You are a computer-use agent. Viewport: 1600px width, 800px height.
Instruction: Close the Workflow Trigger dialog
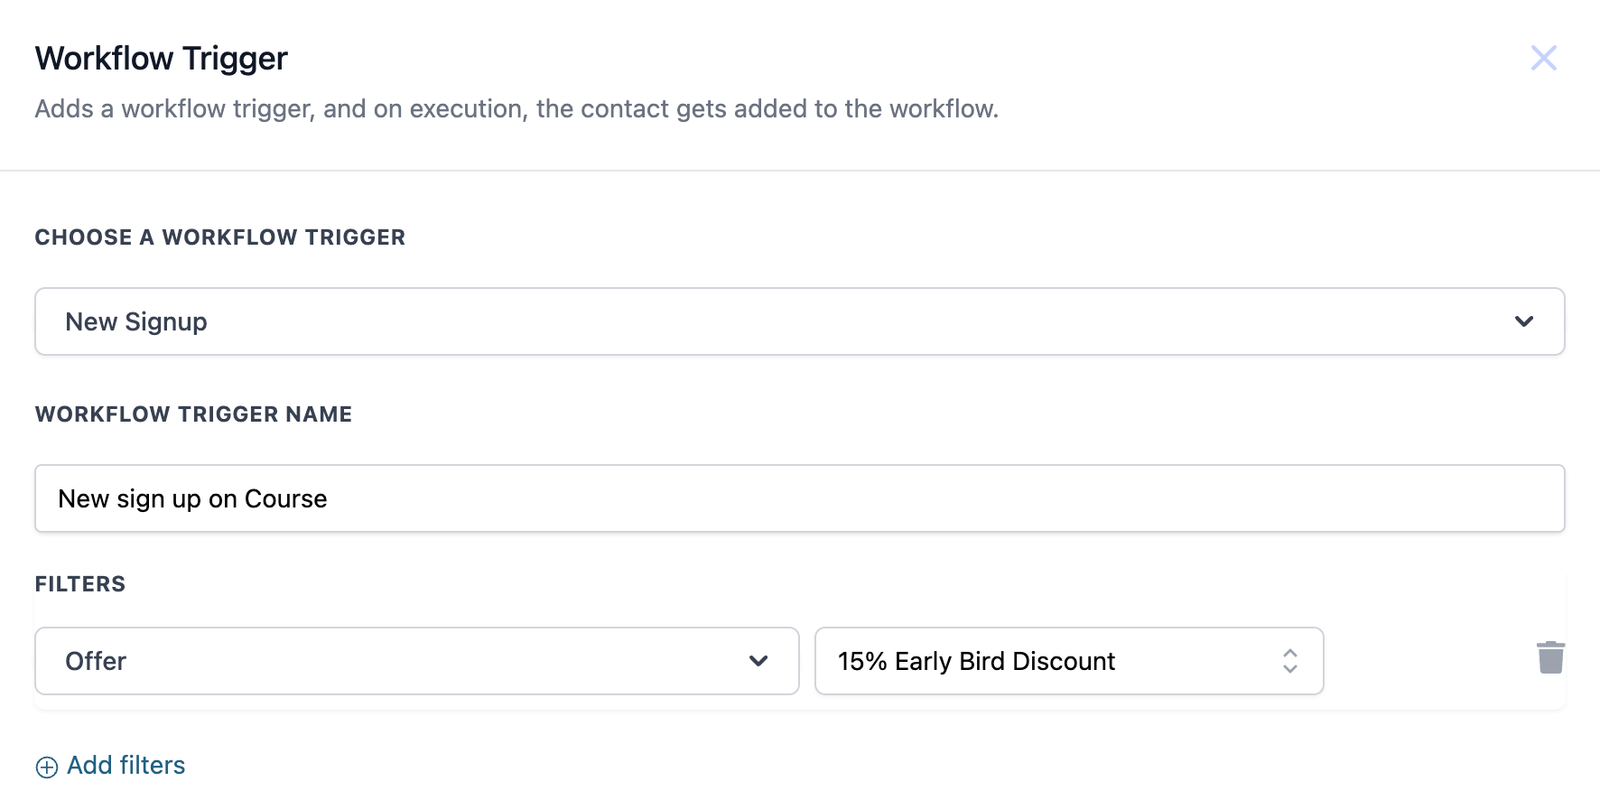[x=1543, y=58]
